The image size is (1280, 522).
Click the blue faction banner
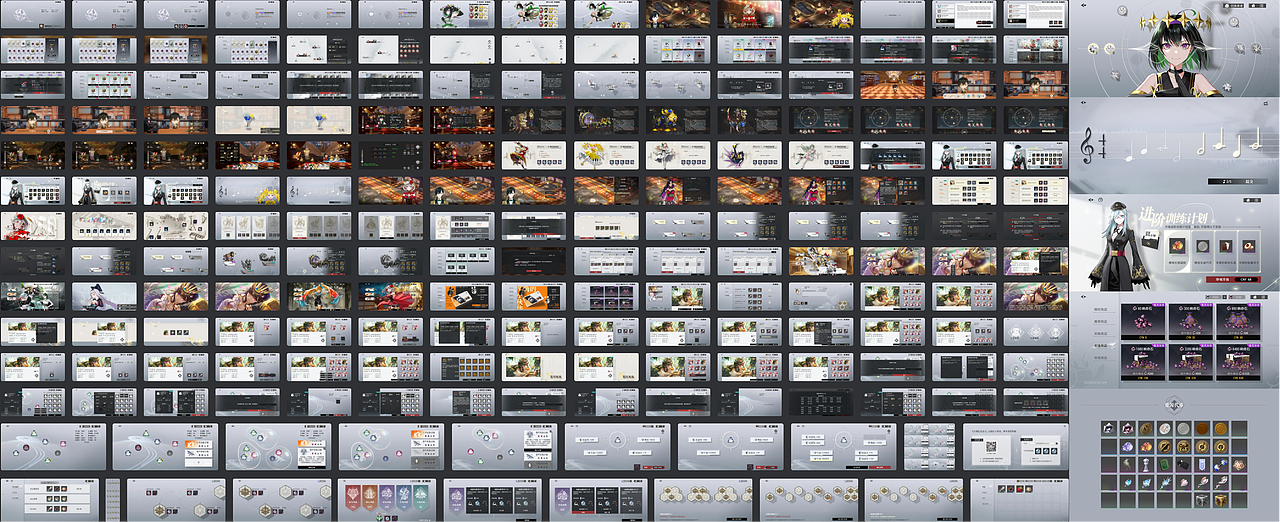(404, 497)
